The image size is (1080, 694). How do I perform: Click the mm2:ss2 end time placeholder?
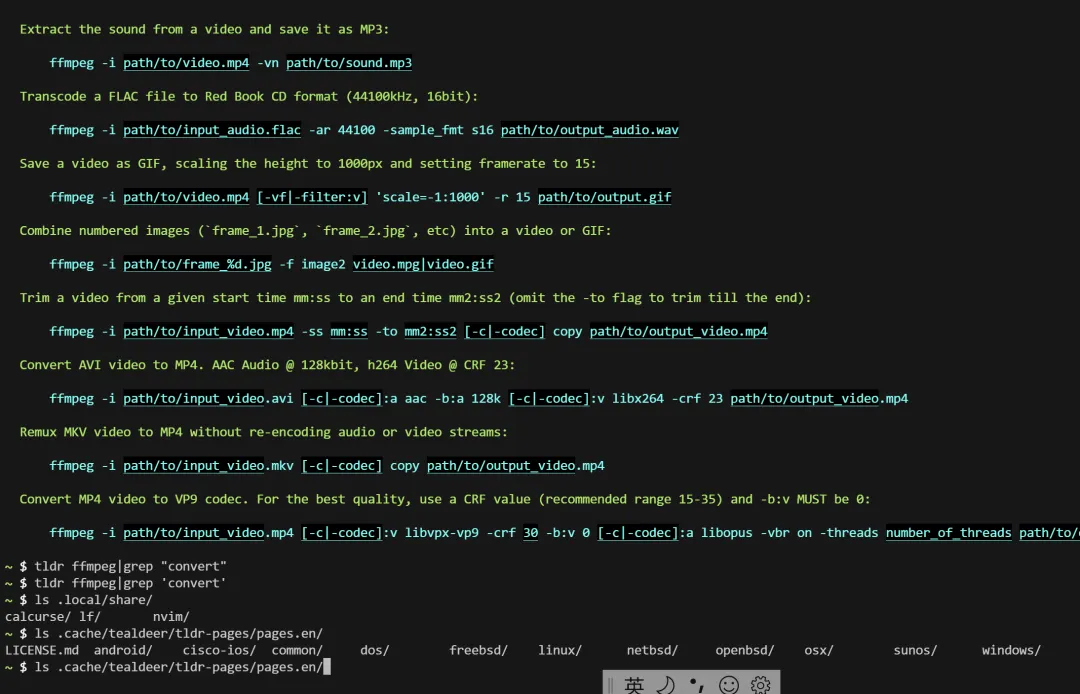tap(430, 331)
